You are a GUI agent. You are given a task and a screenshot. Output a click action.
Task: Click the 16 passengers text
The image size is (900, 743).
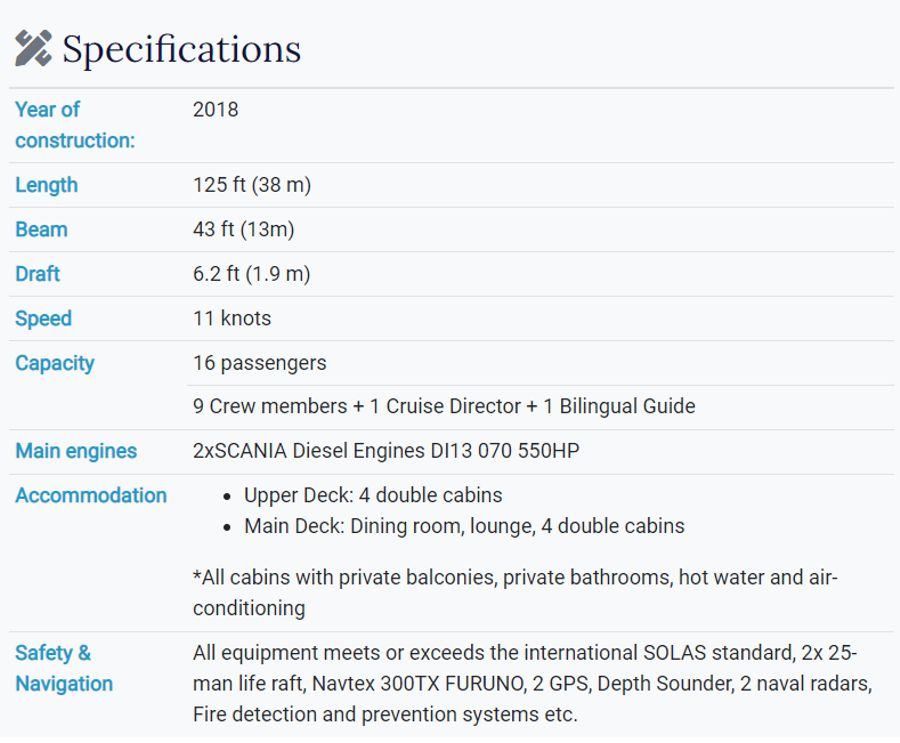coord(259,363)
